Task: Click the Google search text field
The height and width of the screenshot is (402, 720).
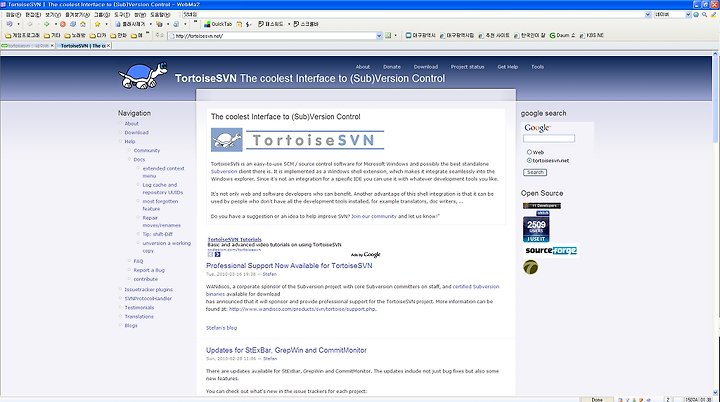Action: click(549, 138)
